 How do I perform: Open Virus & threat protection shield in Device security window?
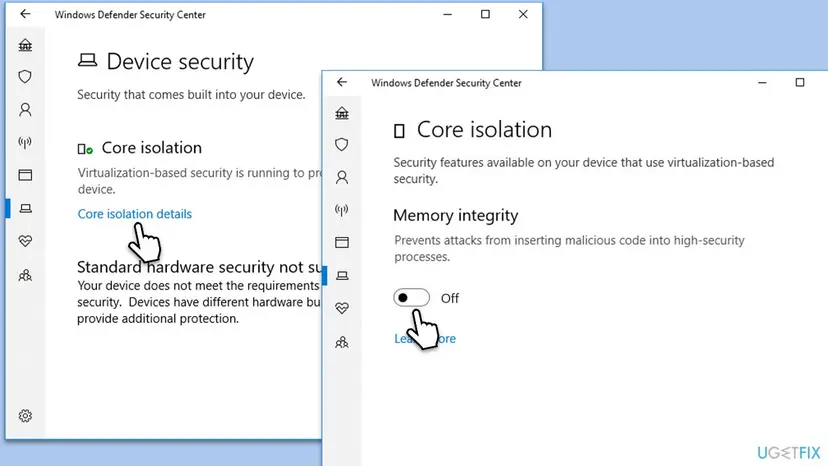pos(25,77)
